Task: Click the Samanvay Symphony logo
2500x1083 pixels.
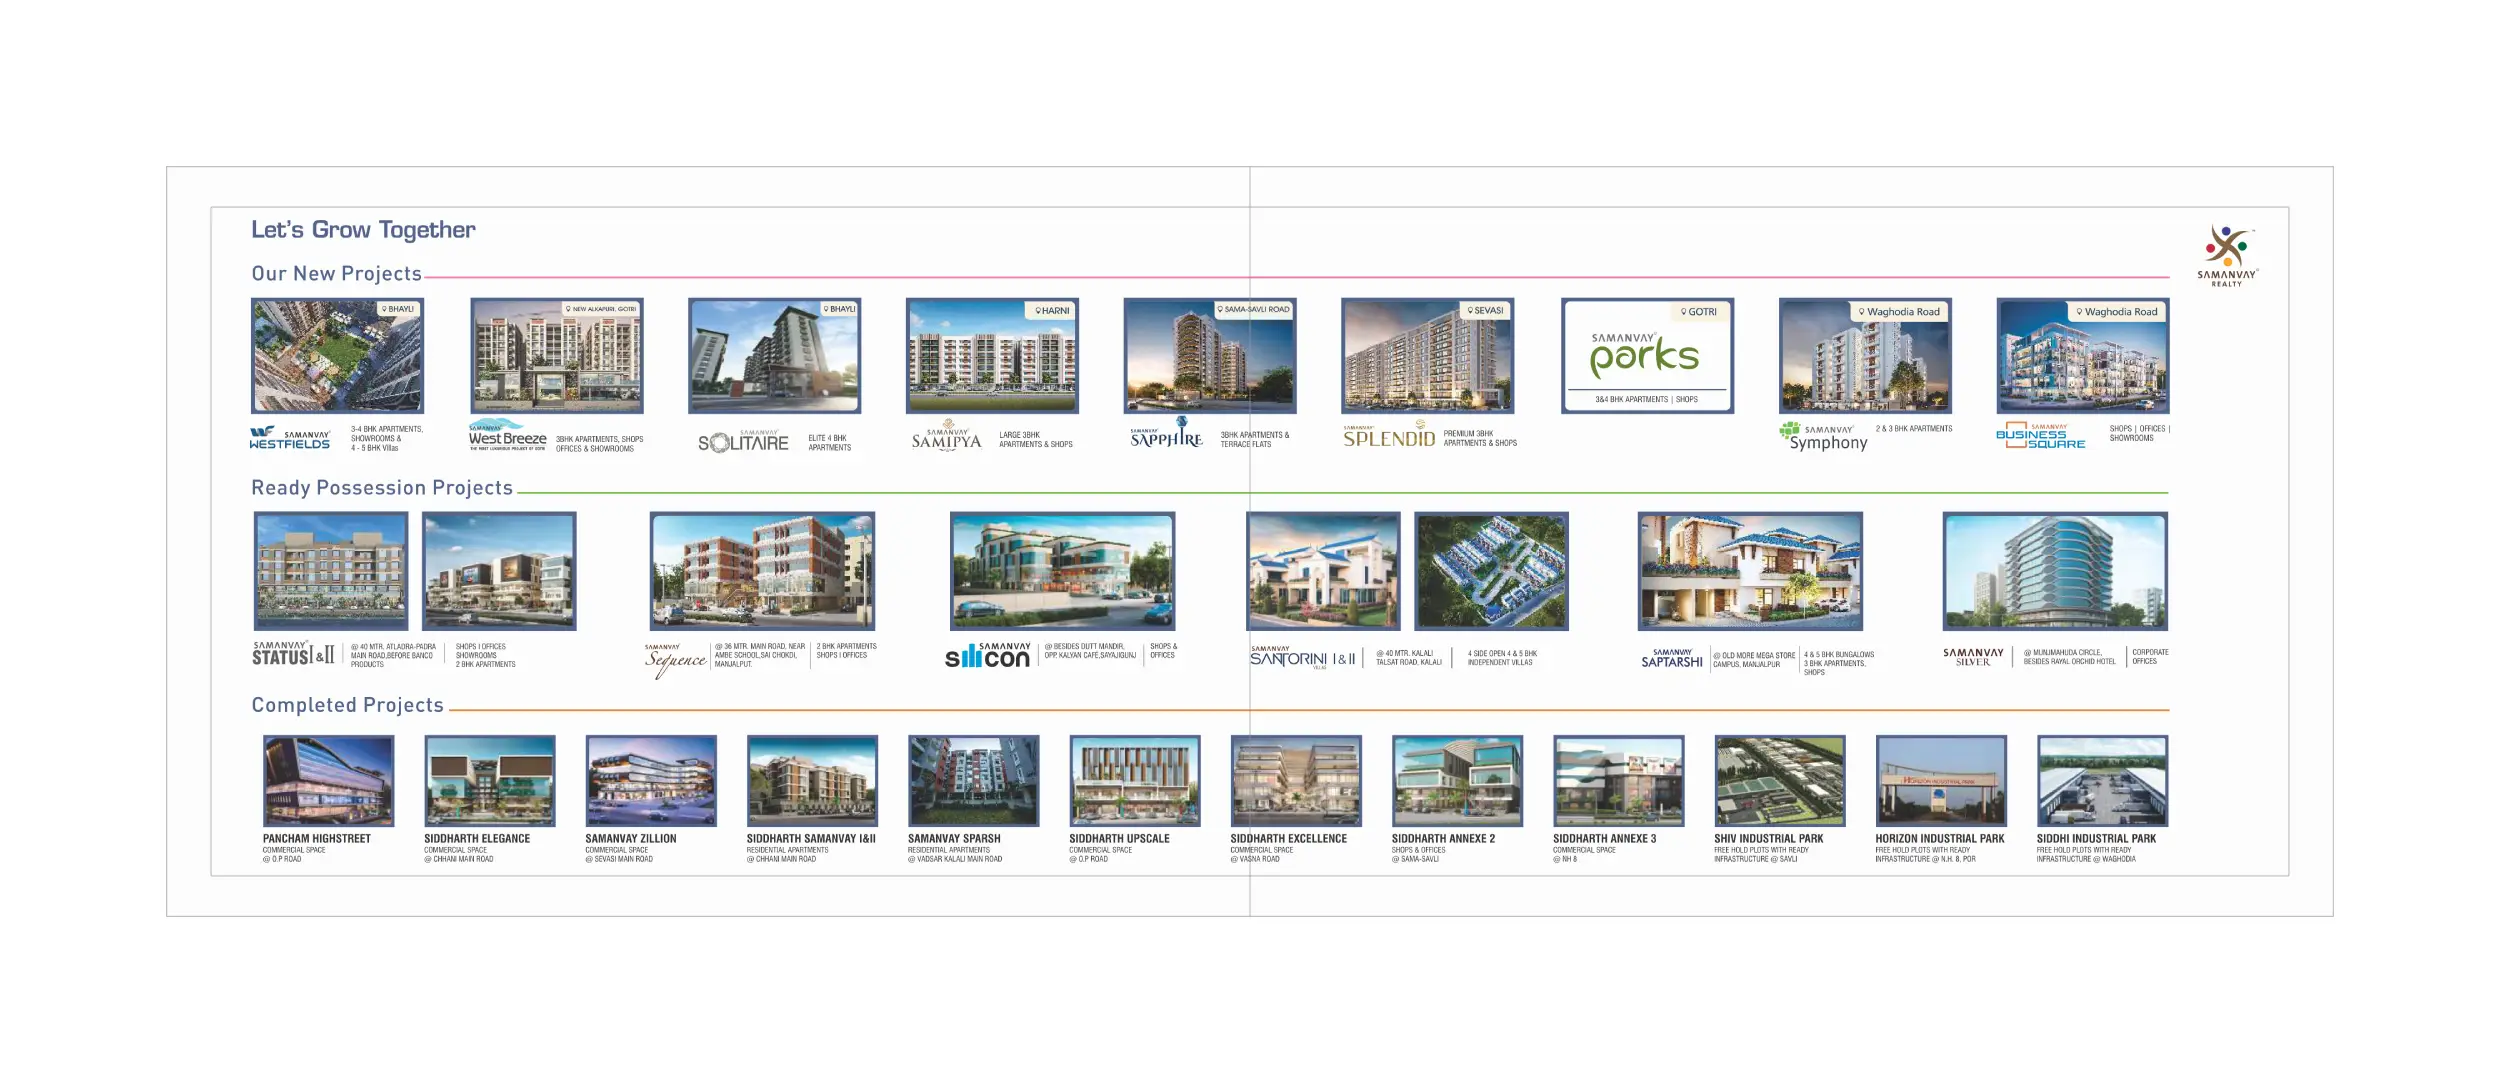Action: tap(1823, 437)
